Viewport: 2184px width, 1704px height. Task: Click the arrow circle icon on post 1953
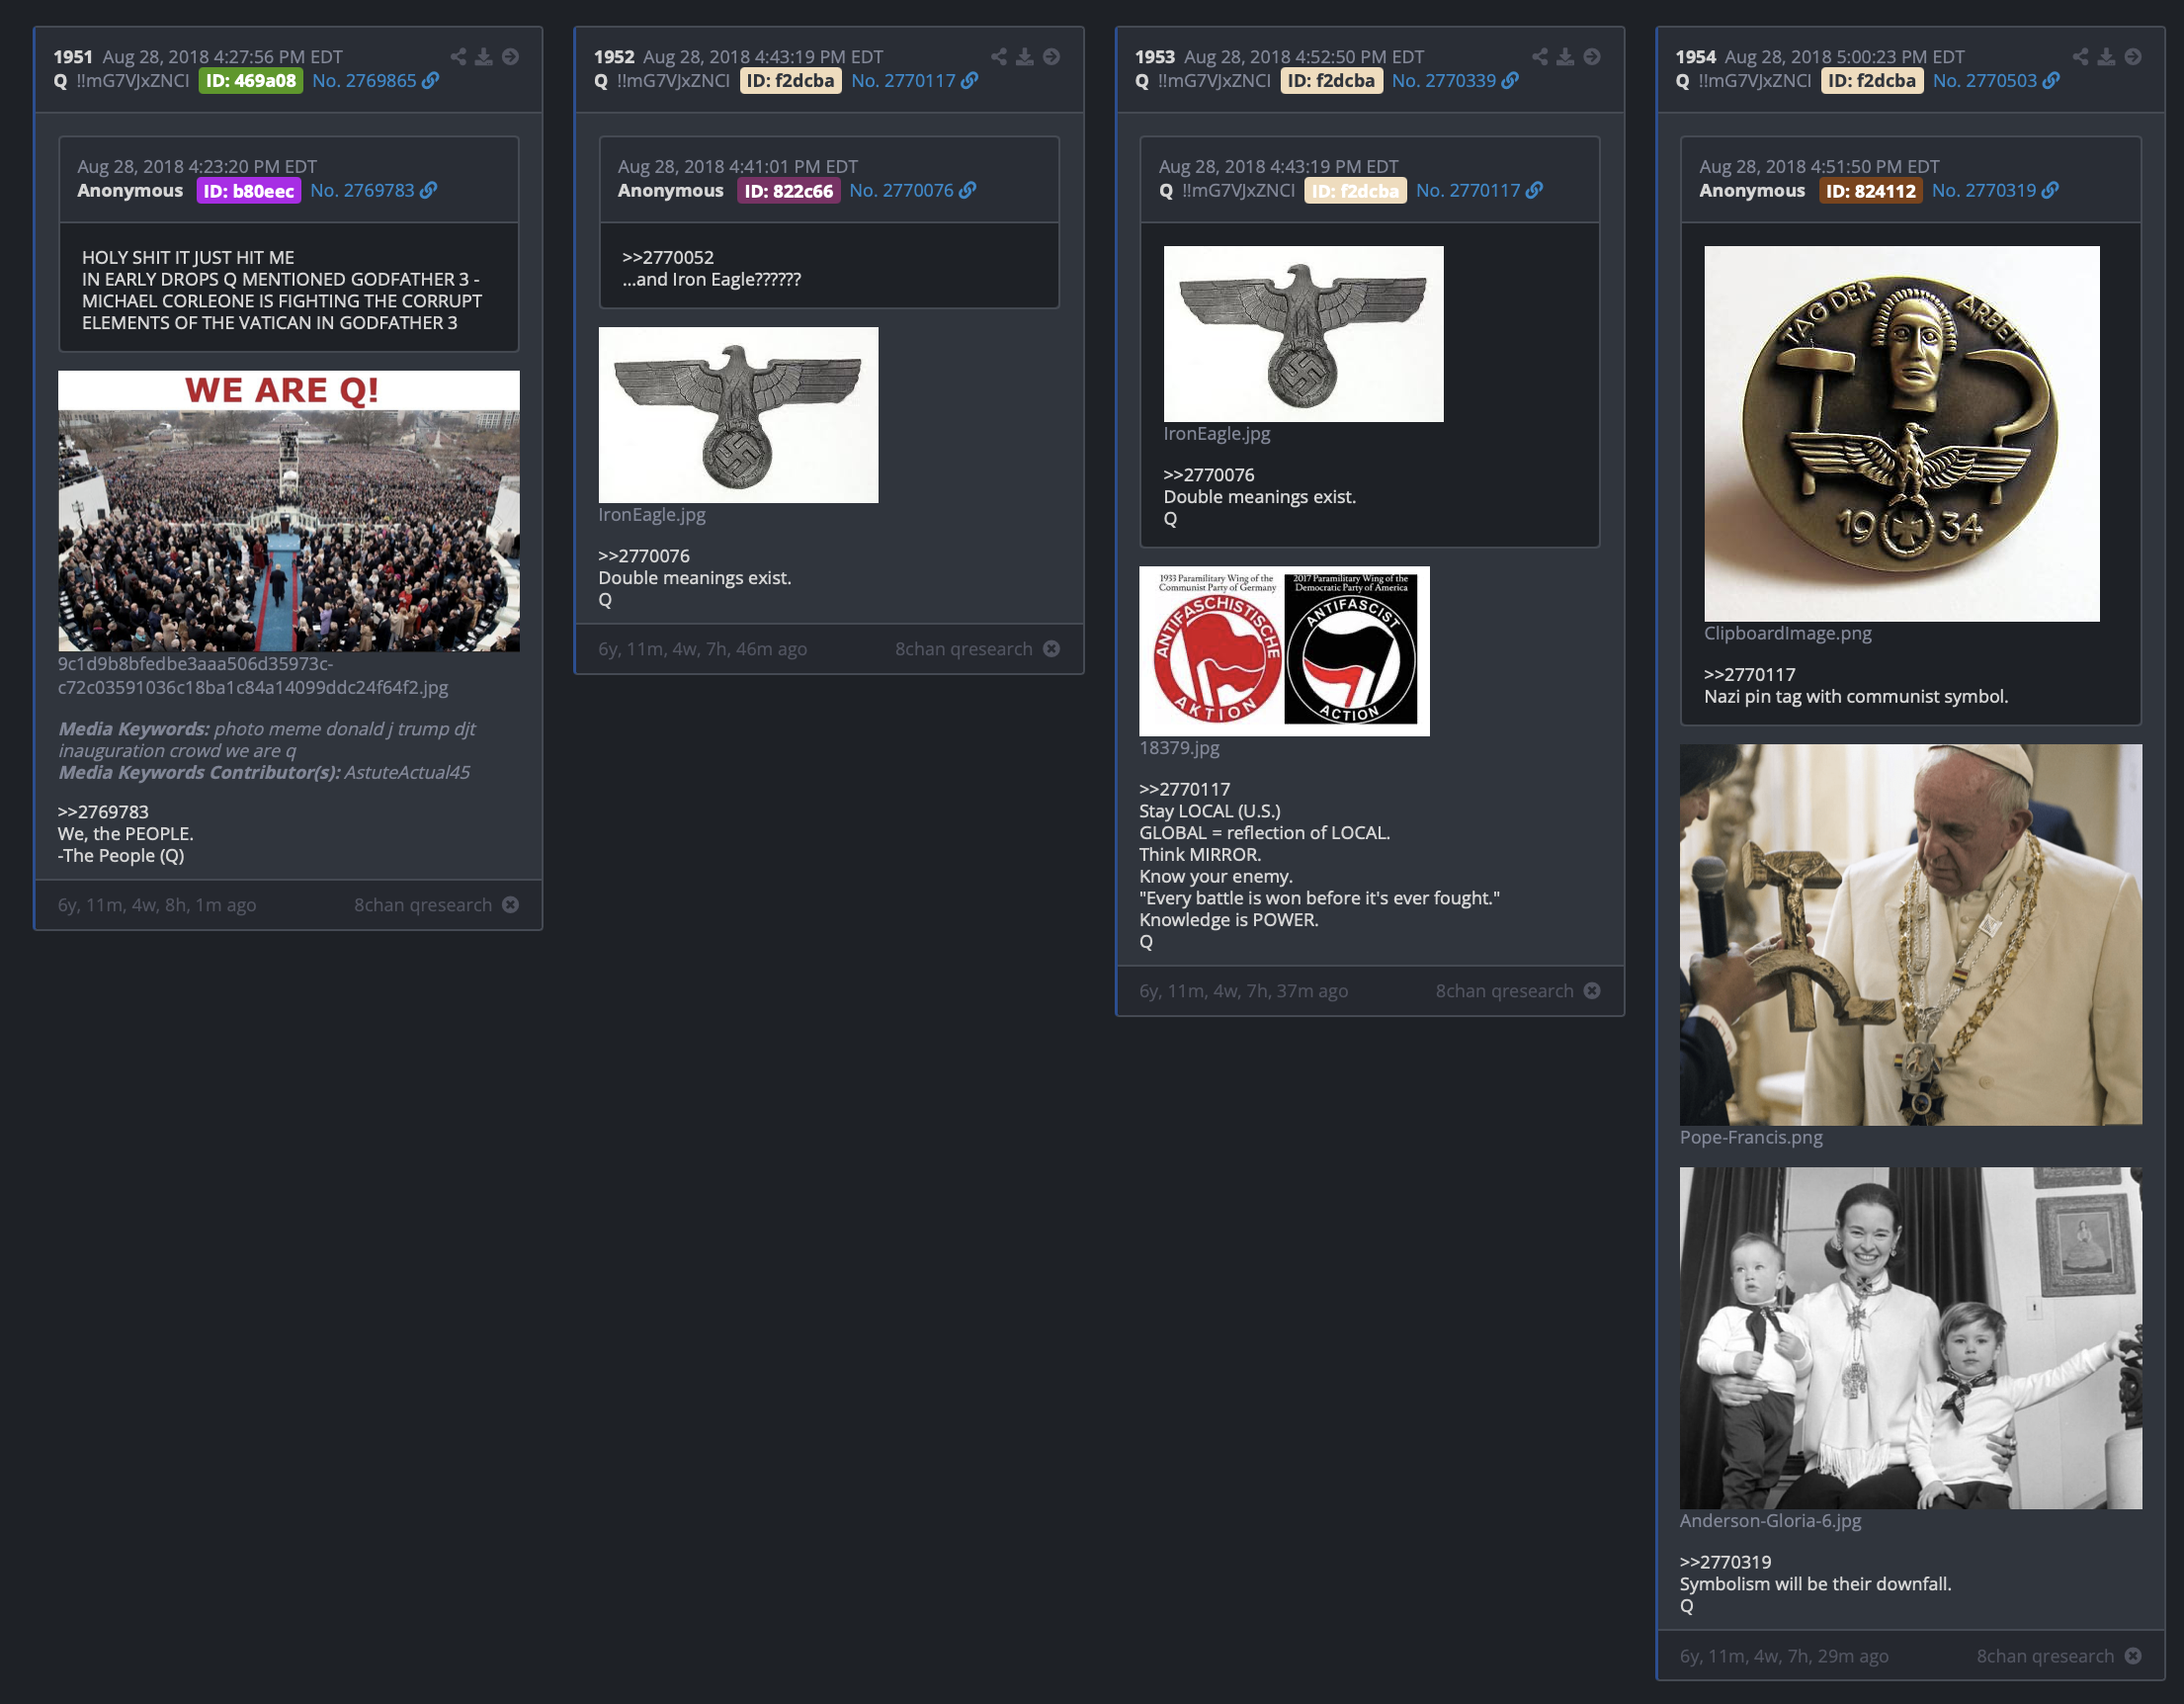(1593, 57)
